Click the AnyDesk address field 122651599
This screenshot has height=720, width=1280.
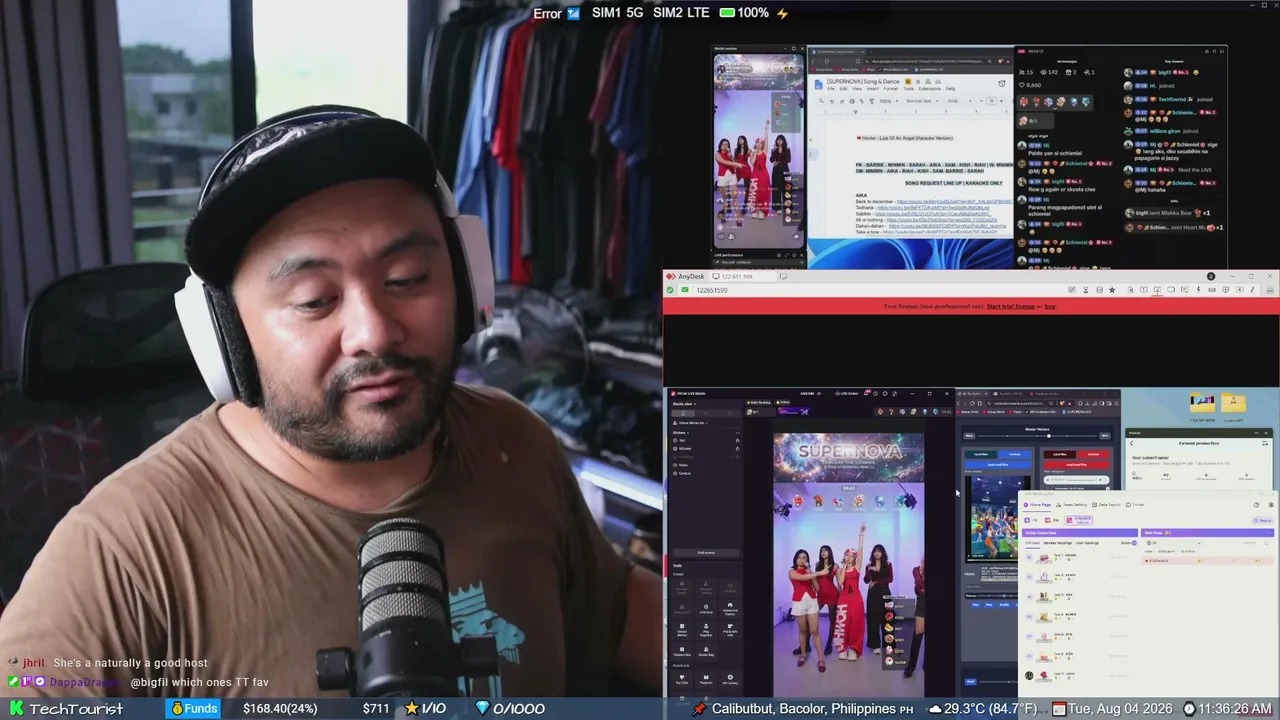pyautogui.click(x=711, y=290)
